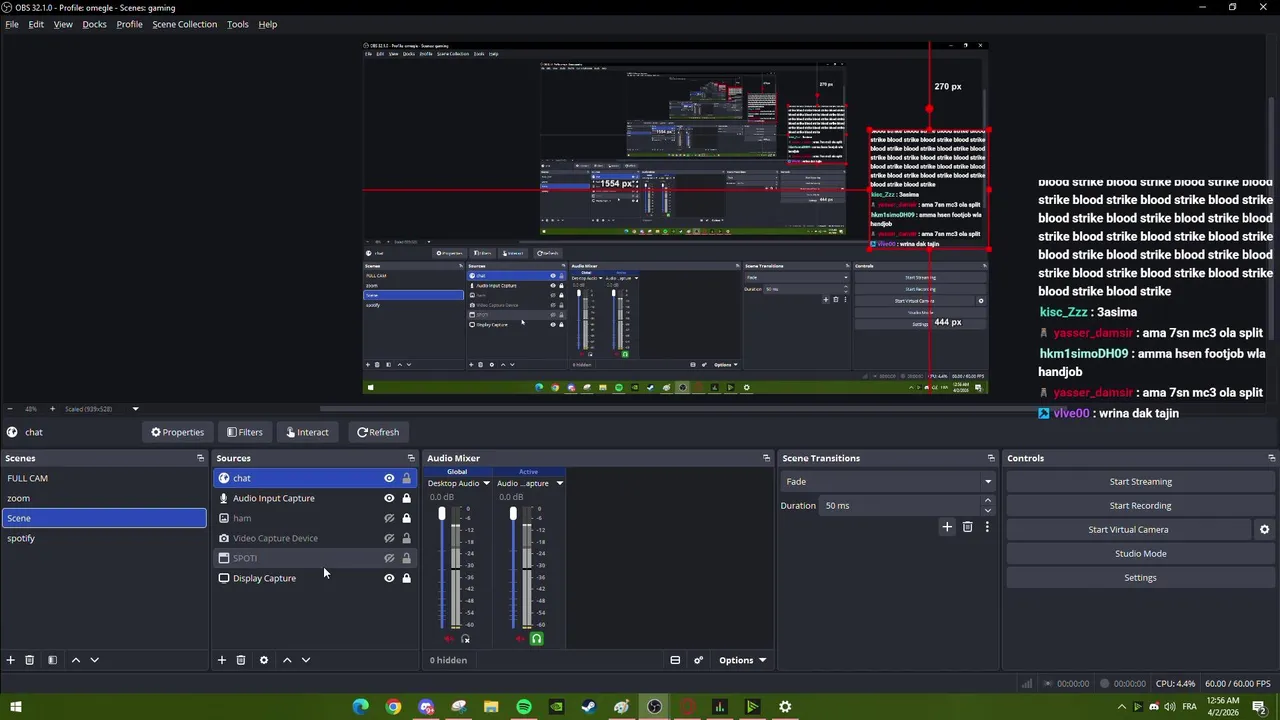
Task: Open source Properties button
Action: point(177,432)
